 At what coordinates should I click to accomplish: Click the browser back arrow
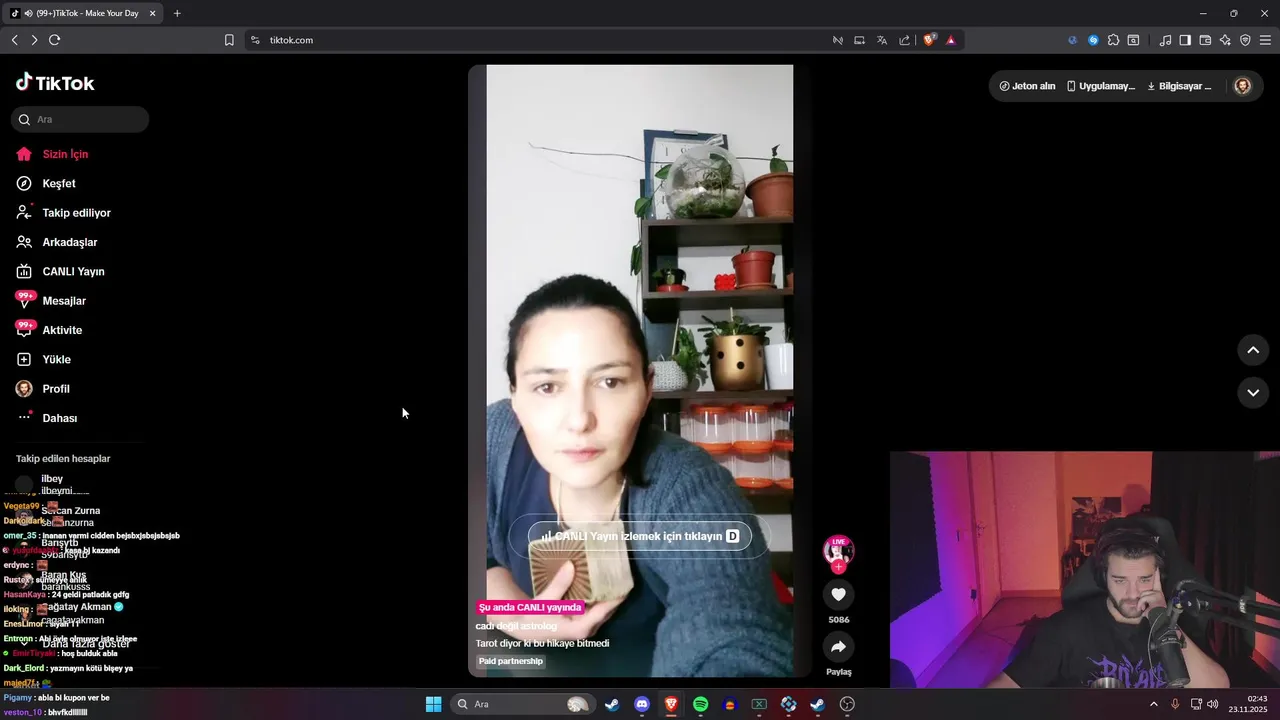coord(15,40)
